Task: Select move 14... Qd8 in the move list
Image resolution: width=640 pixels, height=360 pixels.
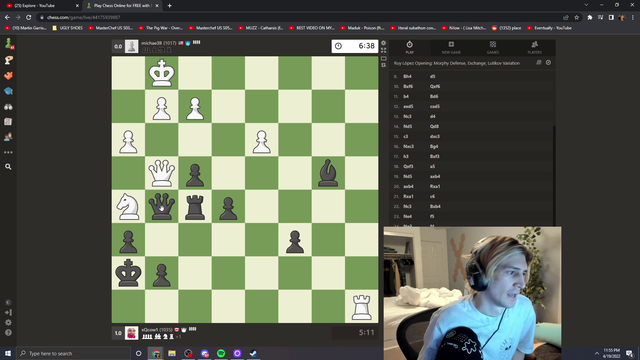Action: point(434,127)
